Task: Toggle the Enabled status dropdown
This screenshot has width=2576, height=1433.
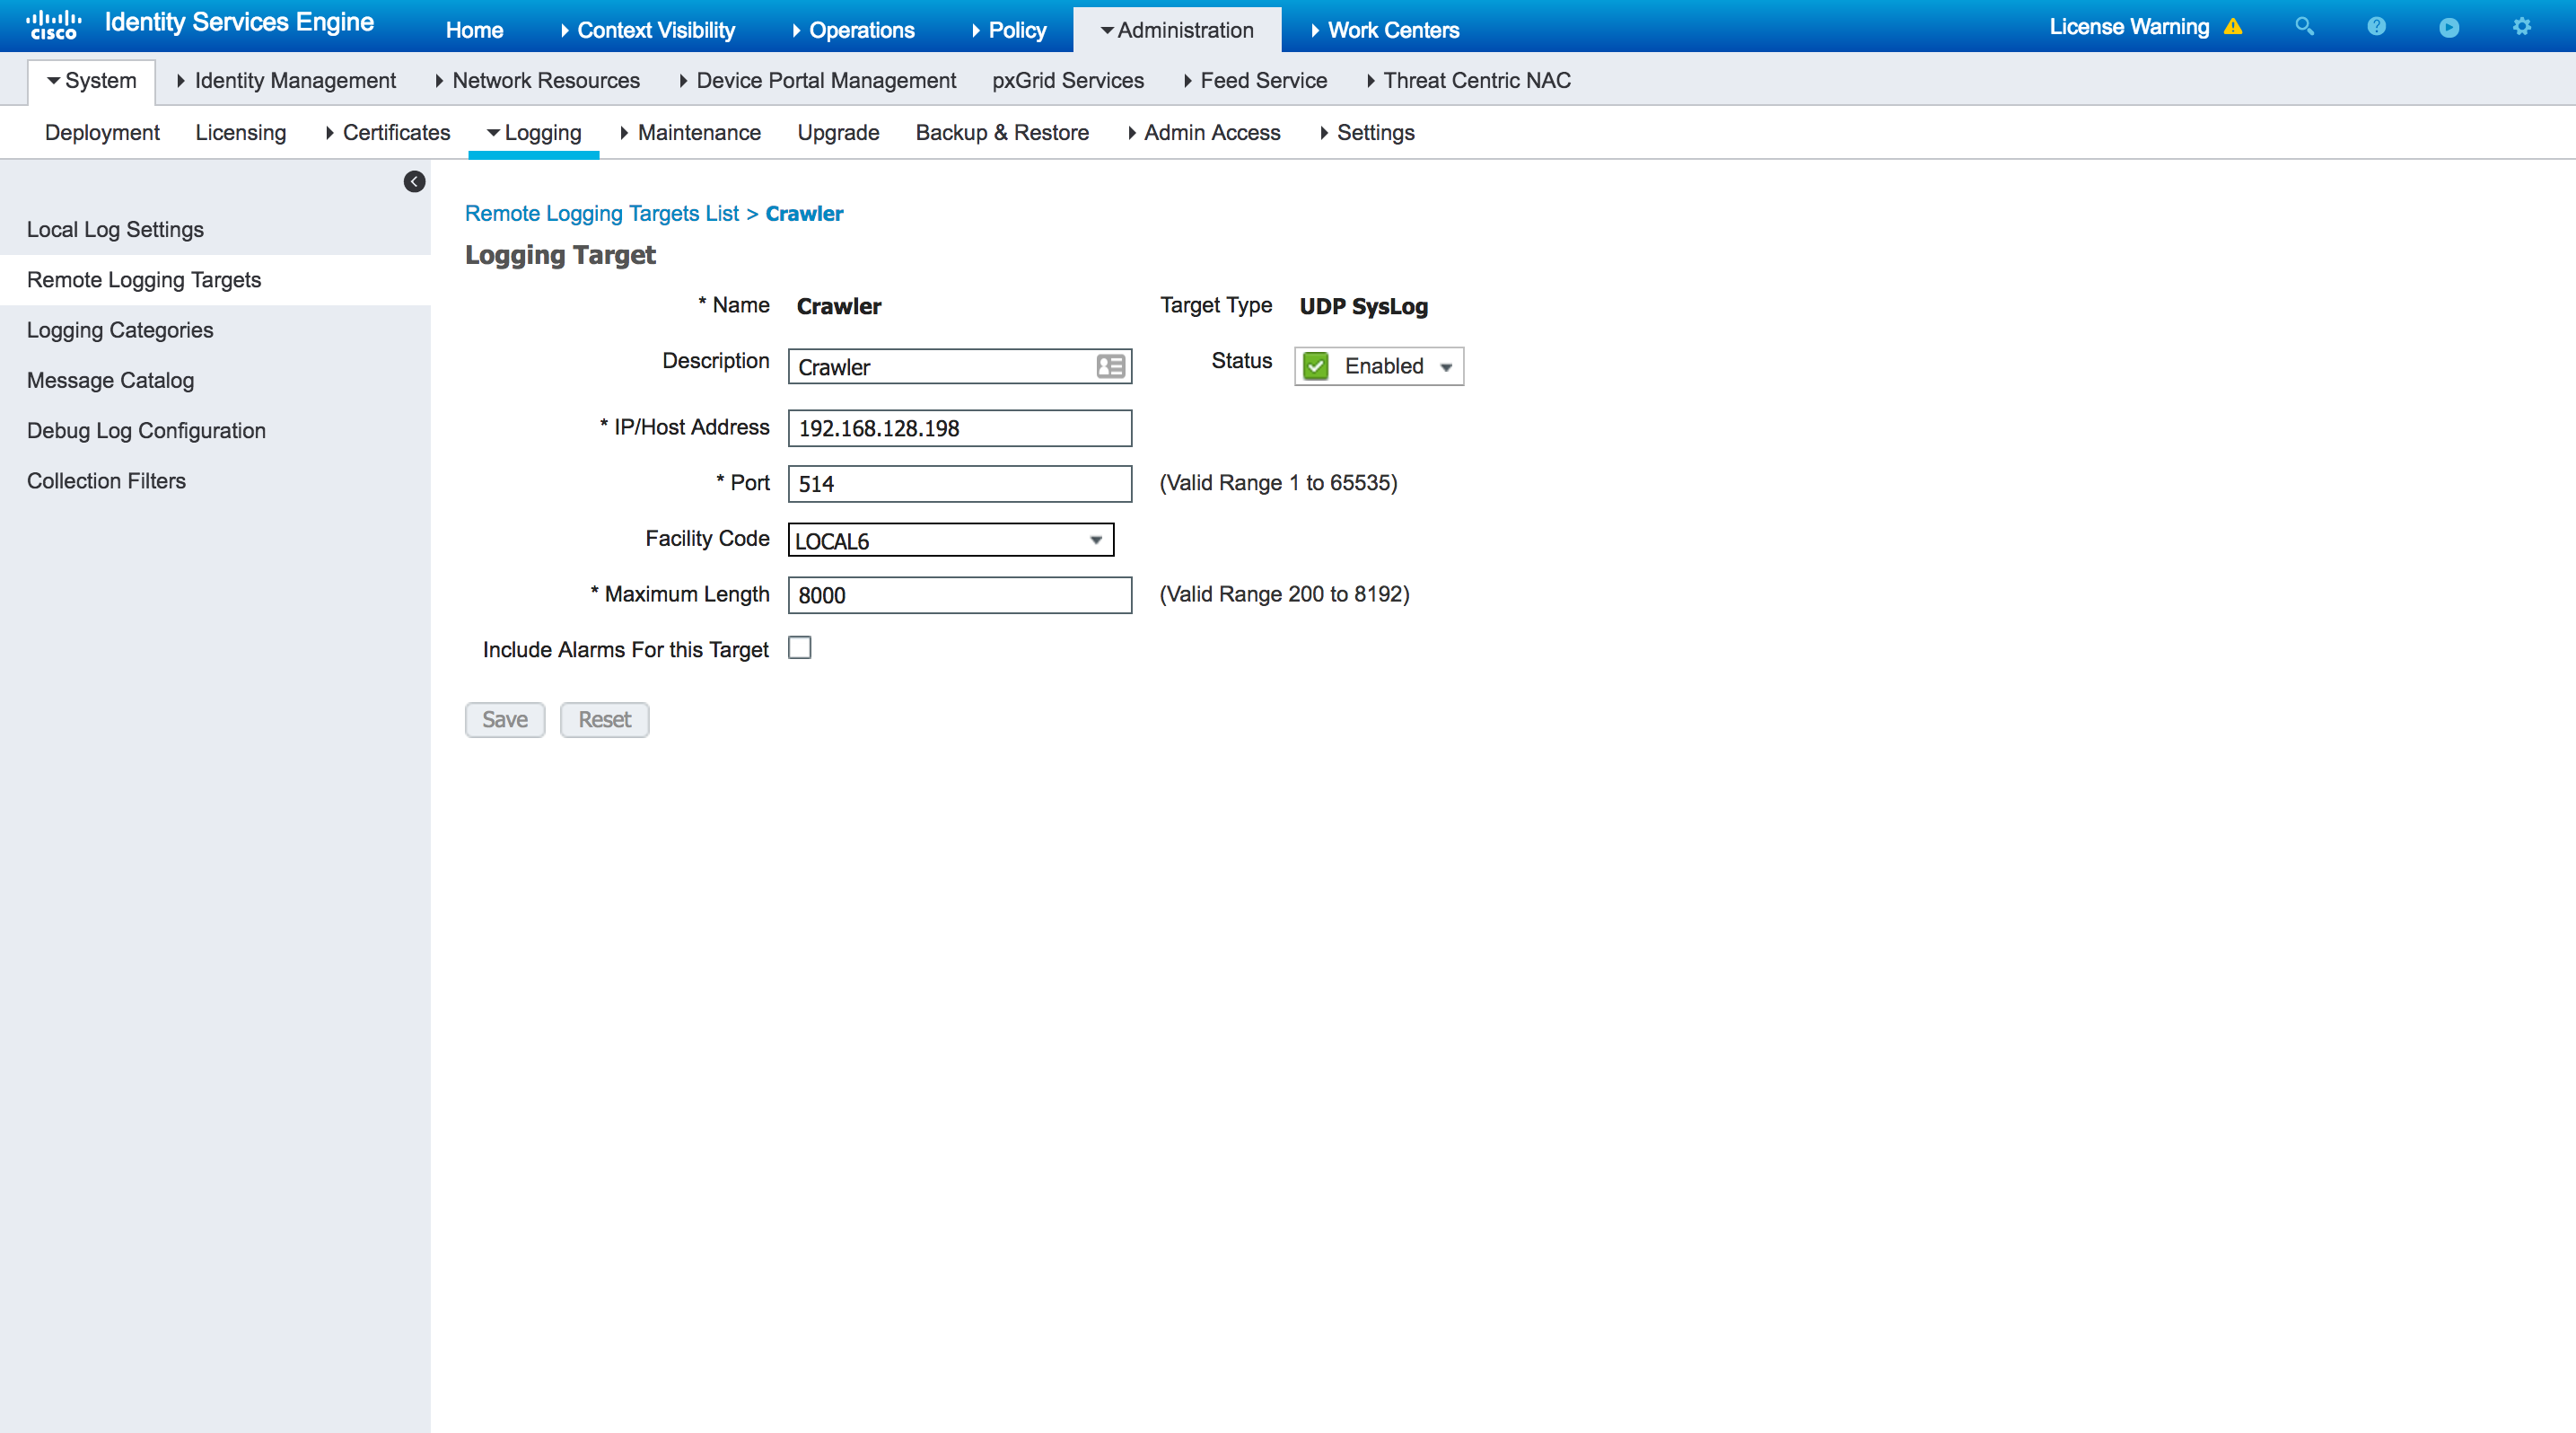Action: 1446,365
